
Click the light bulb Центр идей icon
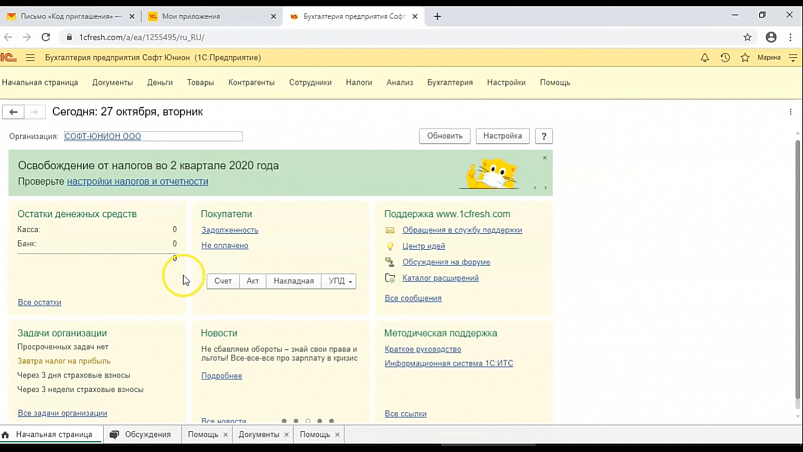[x=390, y=246]
